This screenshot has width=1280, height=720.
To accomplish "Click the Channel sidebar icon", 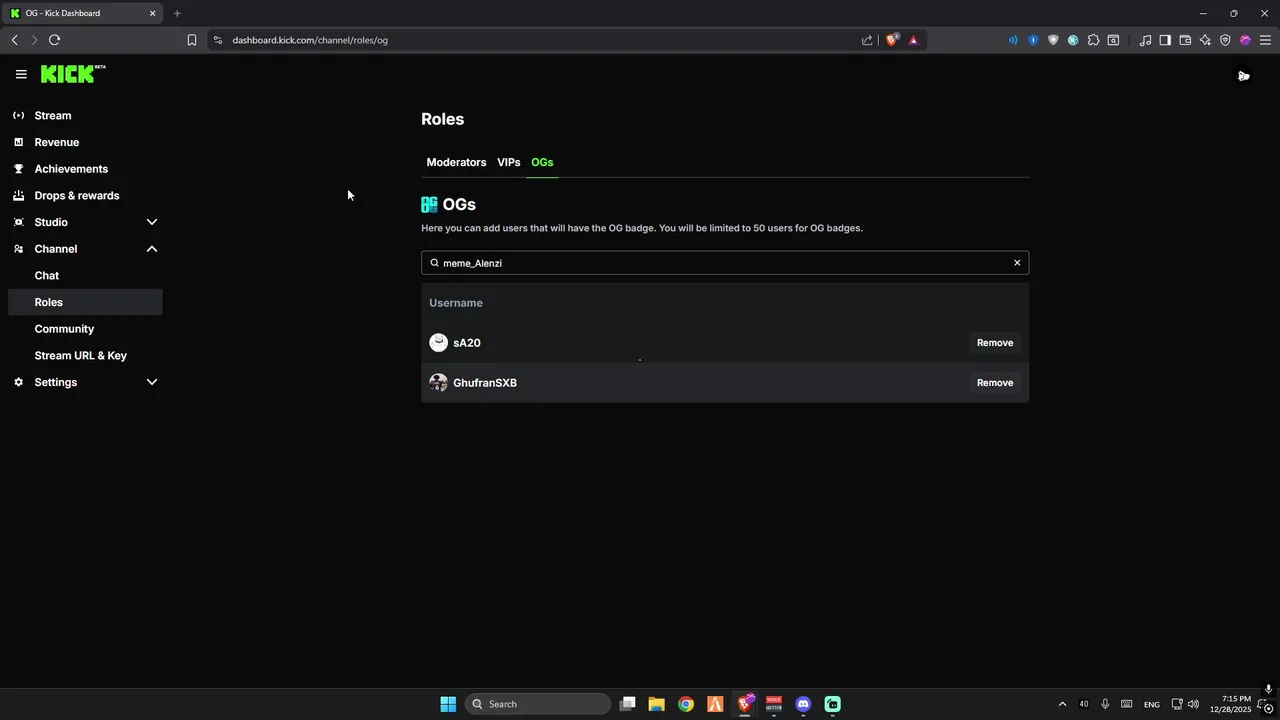I will tap(18, 249).
